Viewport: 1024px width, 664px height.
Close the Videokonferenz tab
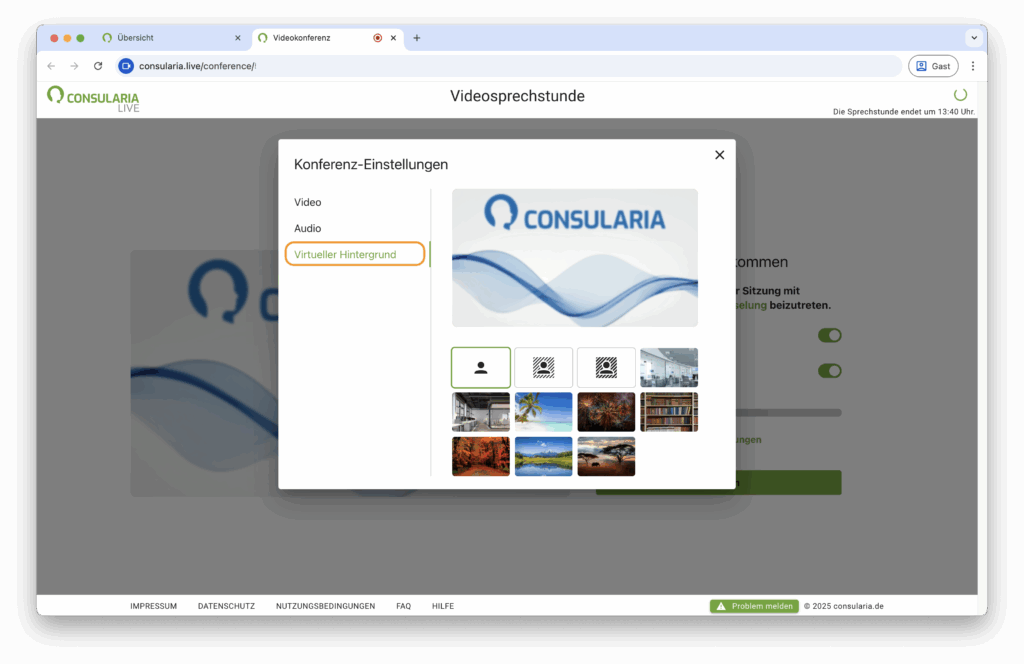coord(393,38)
